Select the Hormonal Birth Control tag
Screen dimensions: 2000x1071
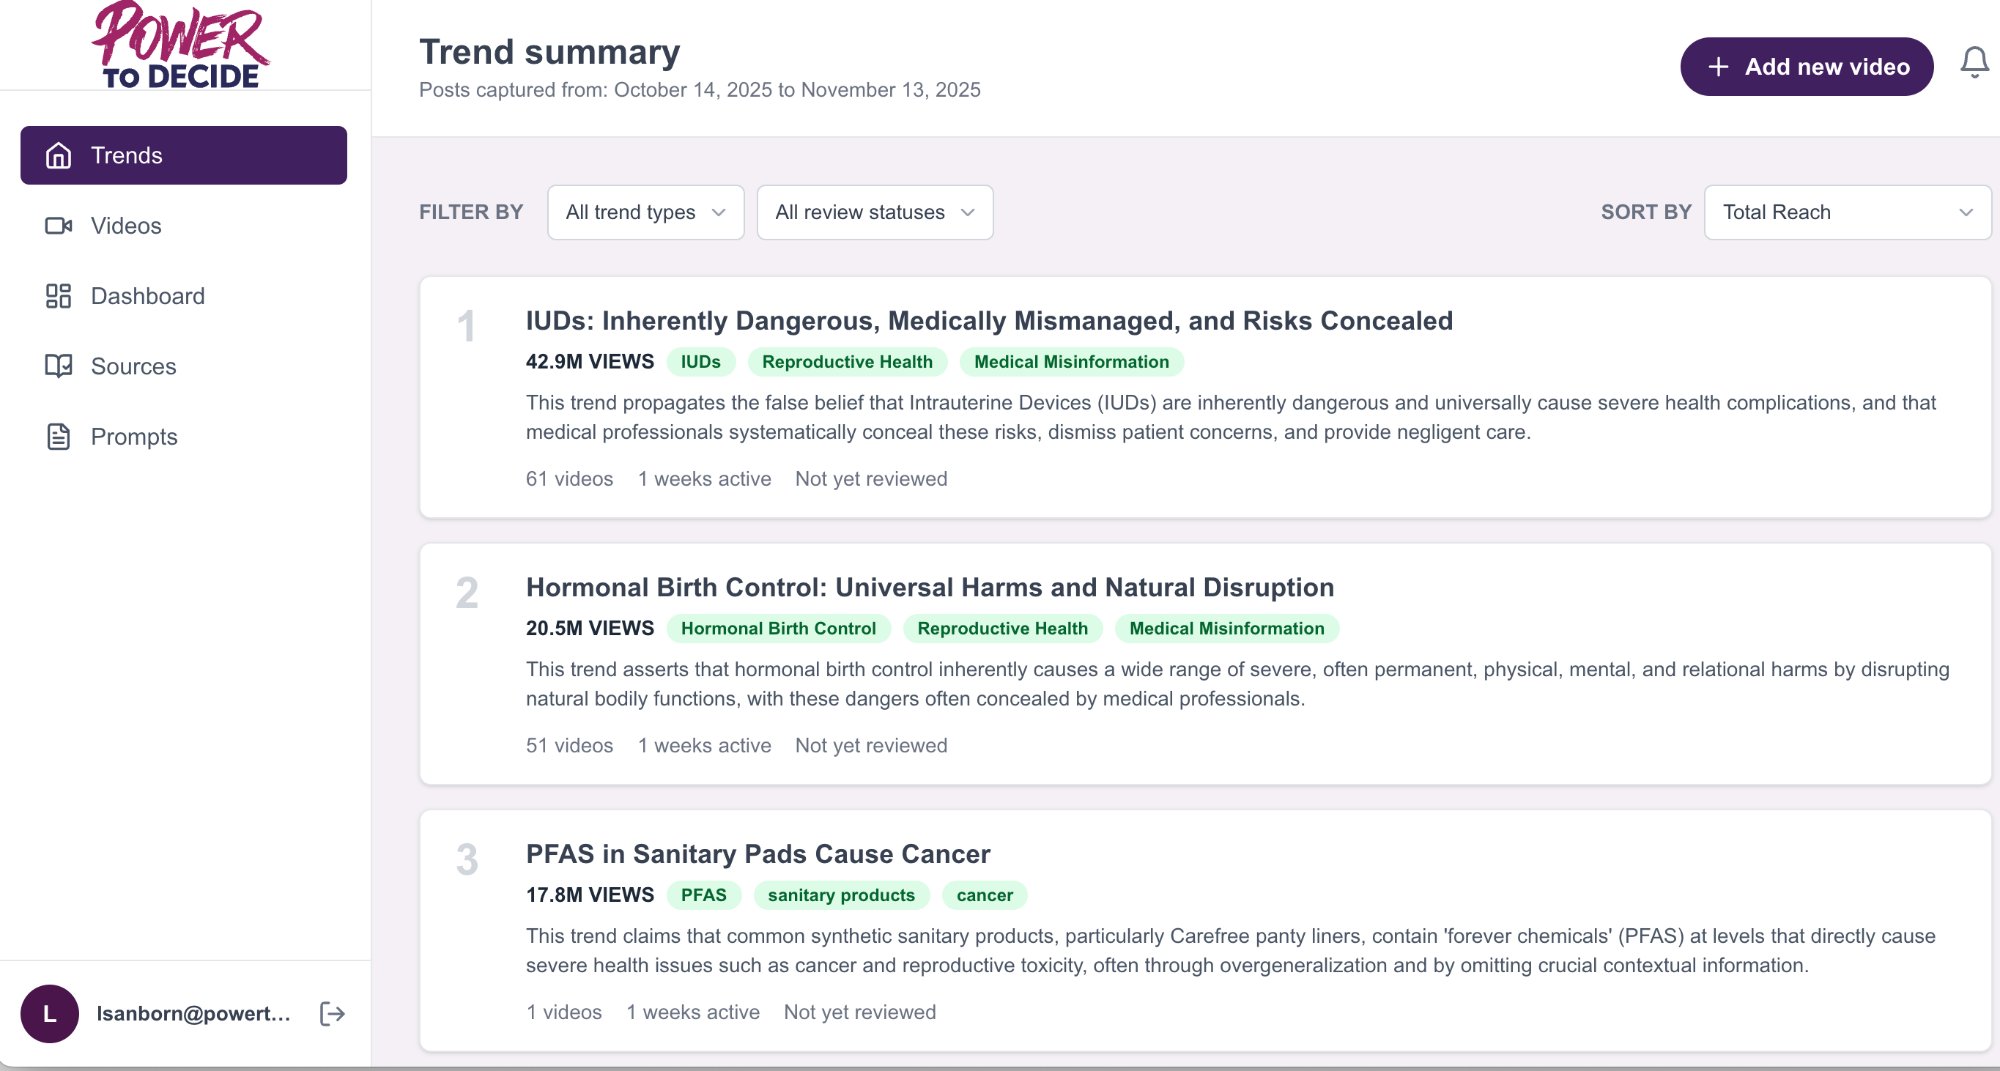(x=778, y=628)
